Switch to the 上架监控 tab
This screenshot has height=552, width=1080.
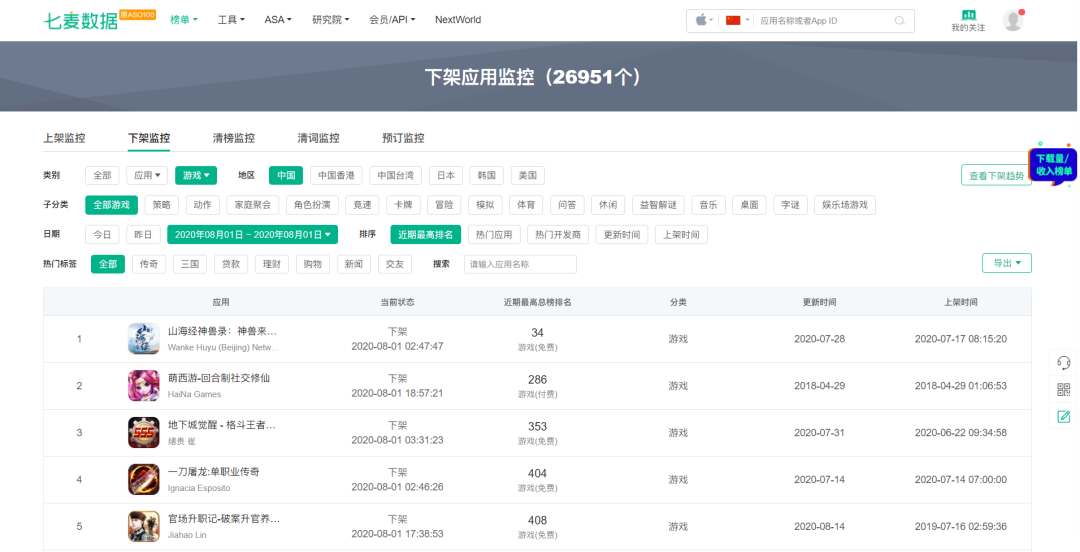pyautogui.click(x=64, y=138)
